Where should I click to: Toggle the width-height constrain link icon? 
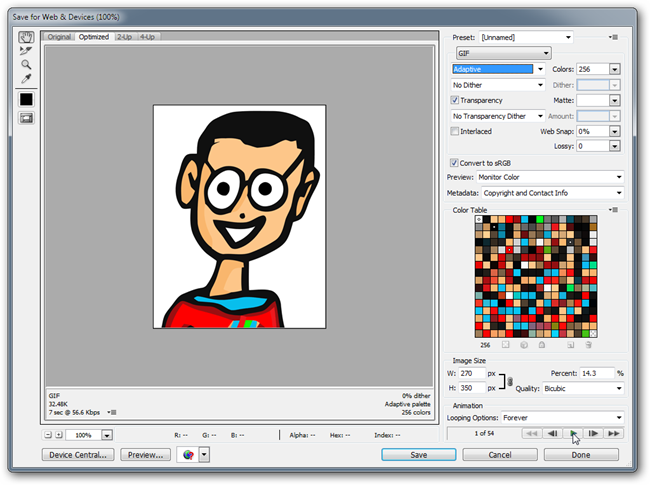coord(510,381)
